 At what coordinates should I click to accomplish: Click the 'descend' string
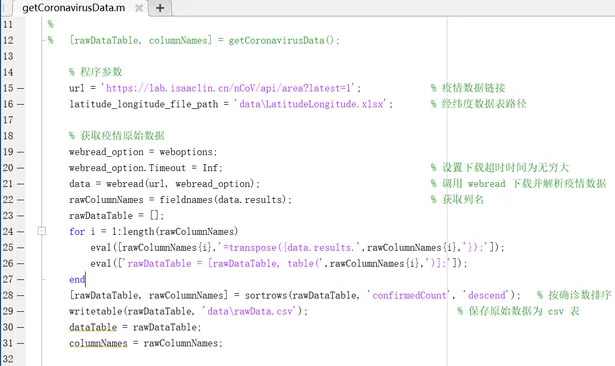(x=487, y=295)
